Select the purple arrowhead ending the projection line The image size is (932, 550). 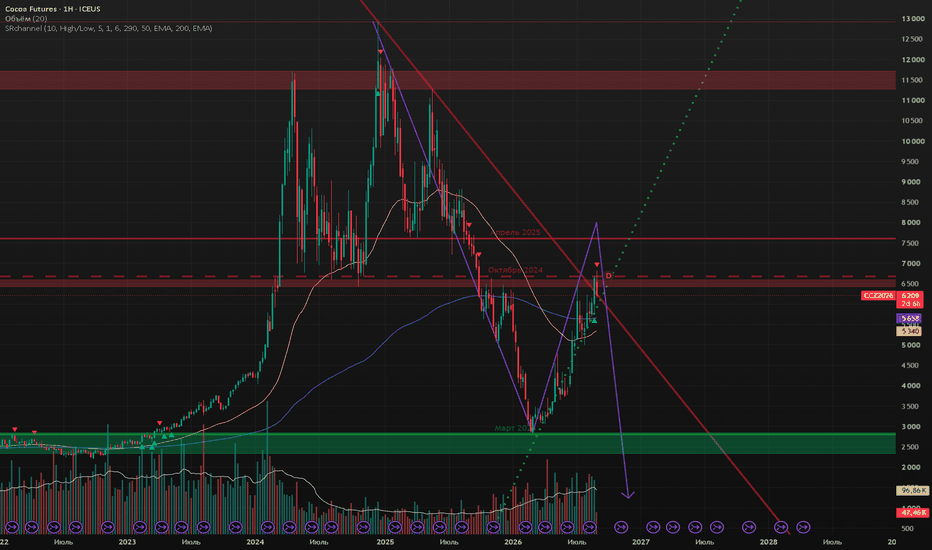coord(628,494)
